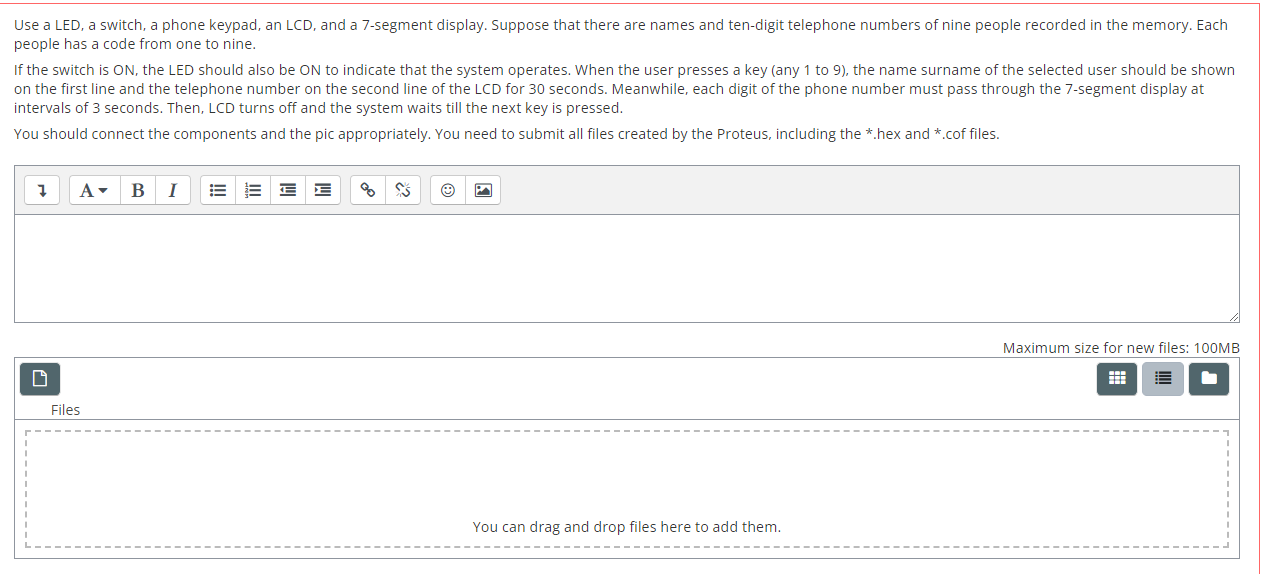
Task: Click the 'Maximum size for new files: 100MB' text
Action: (1121, 348)
